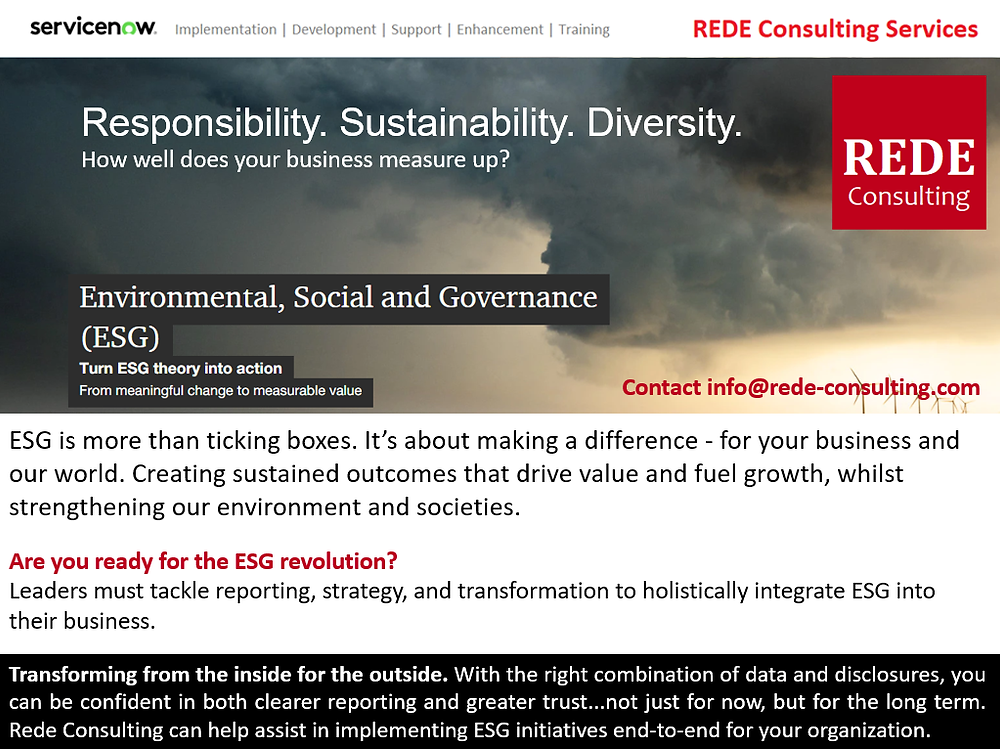Select the Development header item
This screenshot has width=1000, height=749.
334,29
